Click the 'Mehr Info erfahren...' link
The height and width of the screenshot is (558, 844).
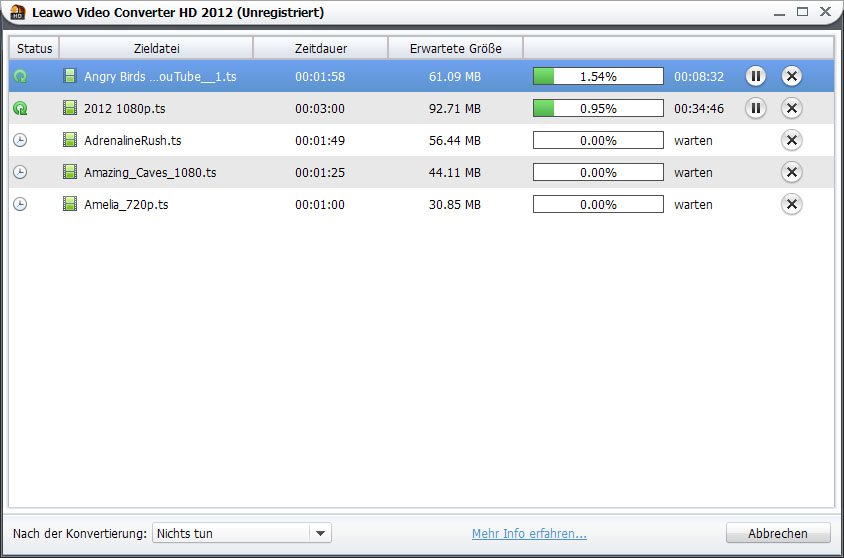click(x=529, y=534)
